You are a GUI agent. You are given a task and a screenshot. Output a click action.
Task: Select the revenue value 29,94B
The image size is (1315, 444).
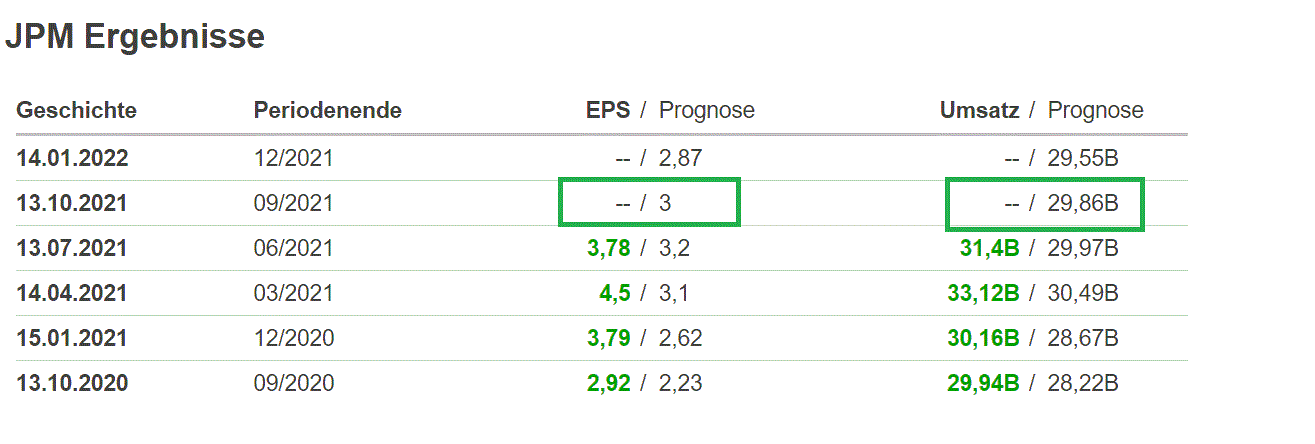tap(983, 383)
